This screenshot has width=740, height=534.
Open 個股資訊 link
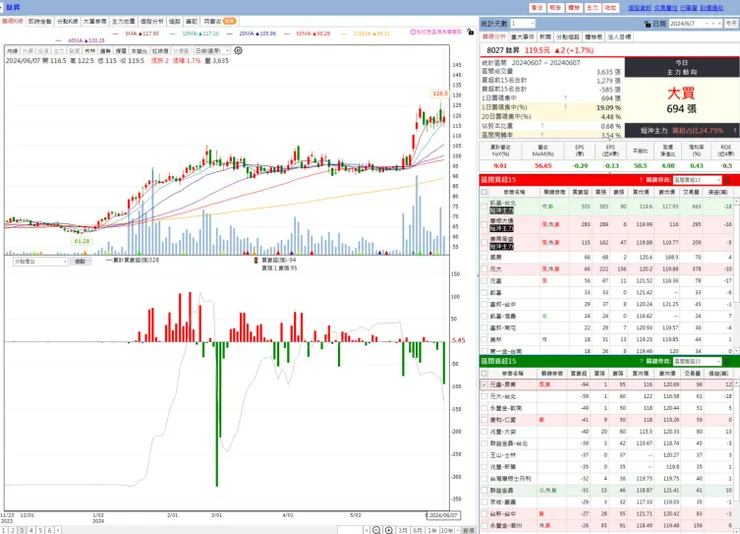(639, 8)
